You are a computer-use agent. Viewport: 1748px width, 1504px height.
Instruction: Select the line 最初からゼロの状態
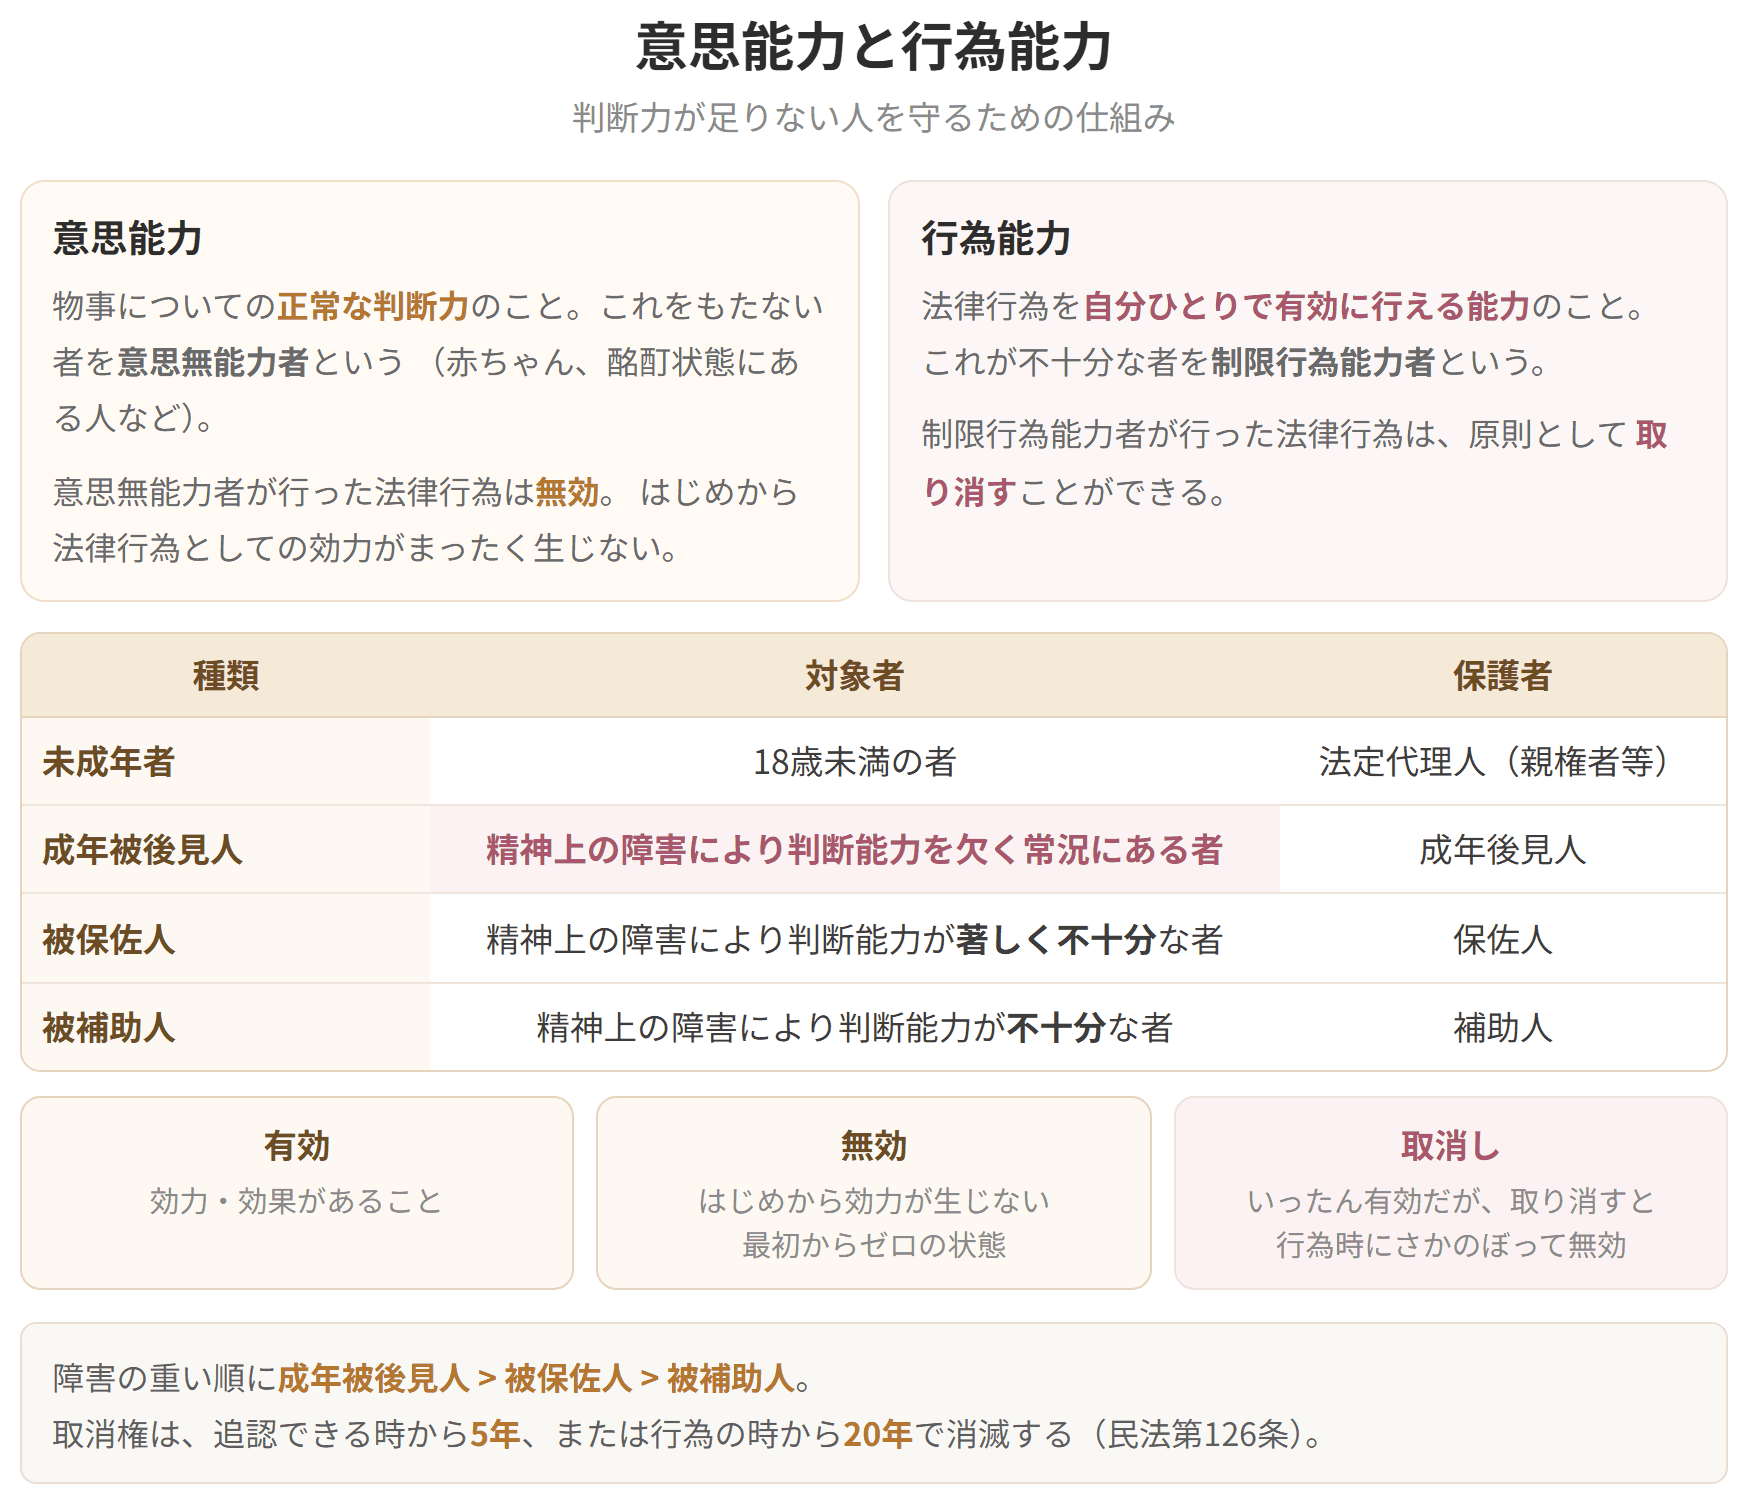[x=874, y=1245]
